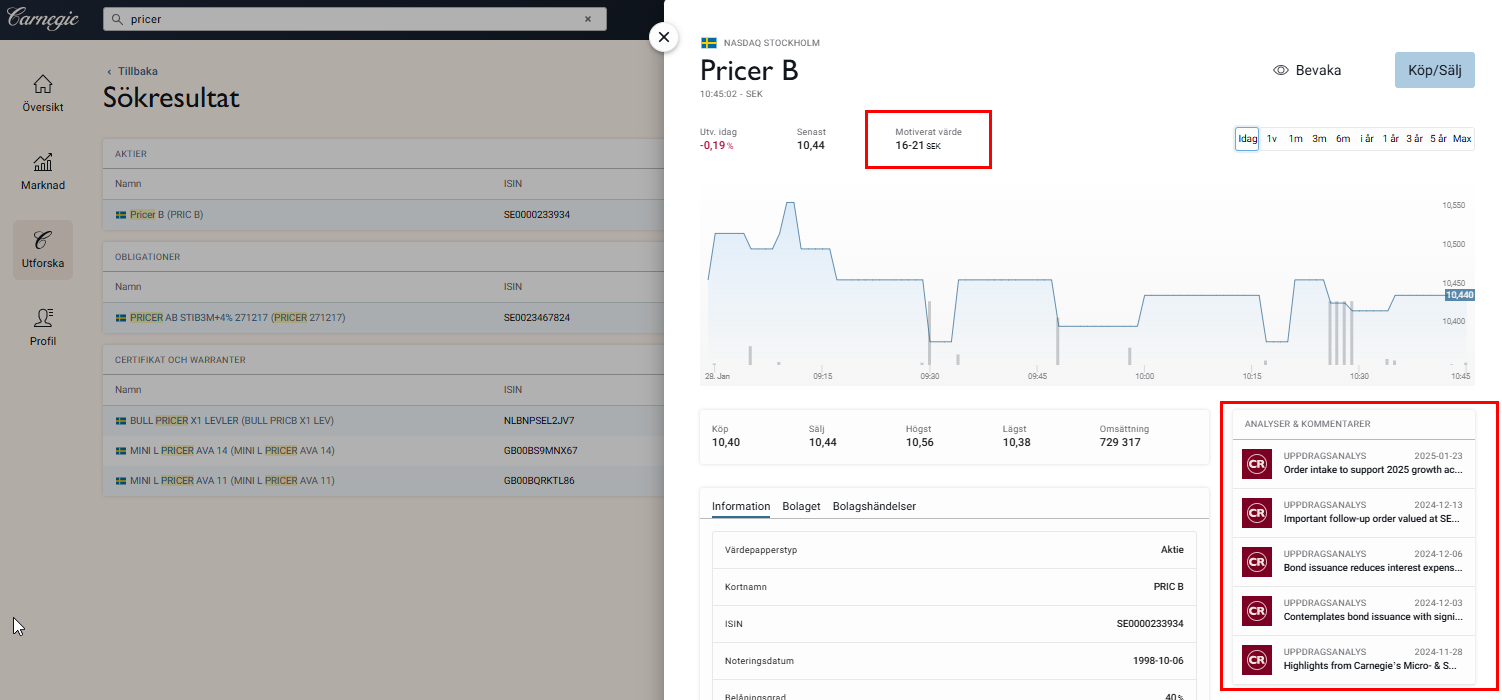Click the Swedish flag next to NASDAQ STOCKHOLM
Viewport: 1502px width, 700px height.
pos(709,43)
